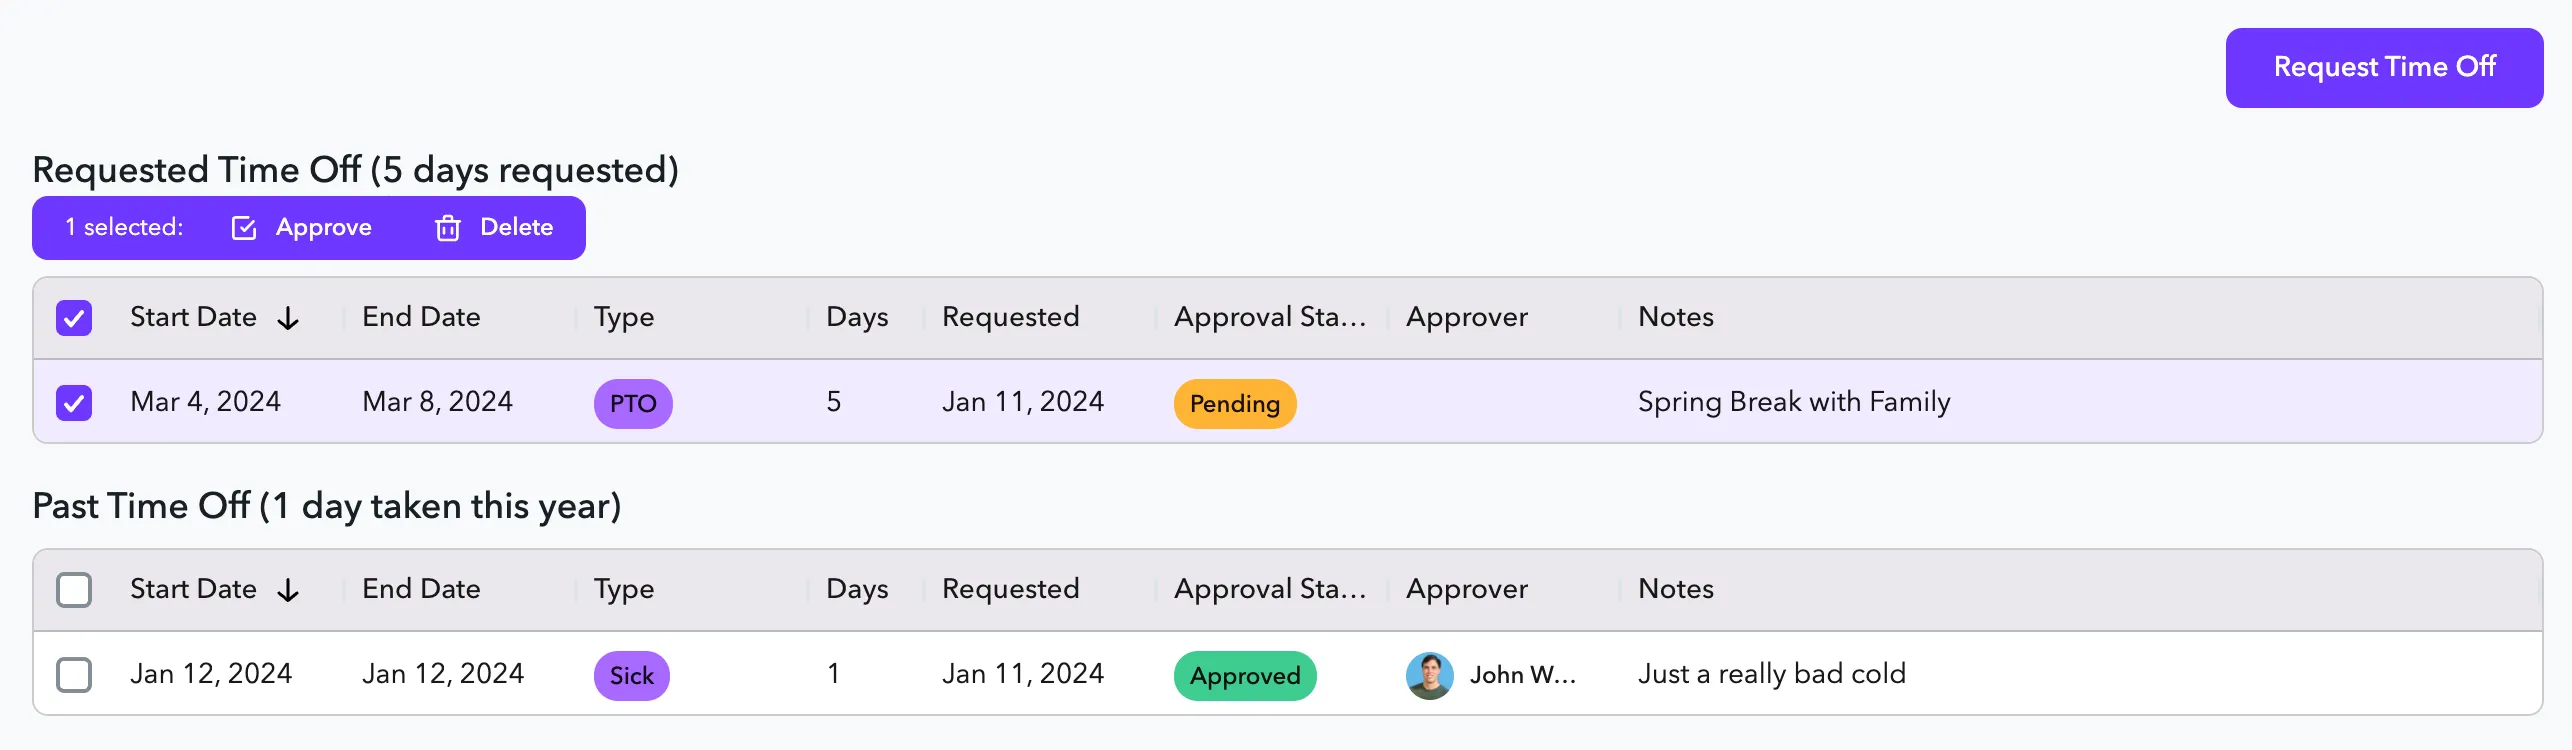Click John W. approver avatar
2572x750 pixels.
(1429, 675)
